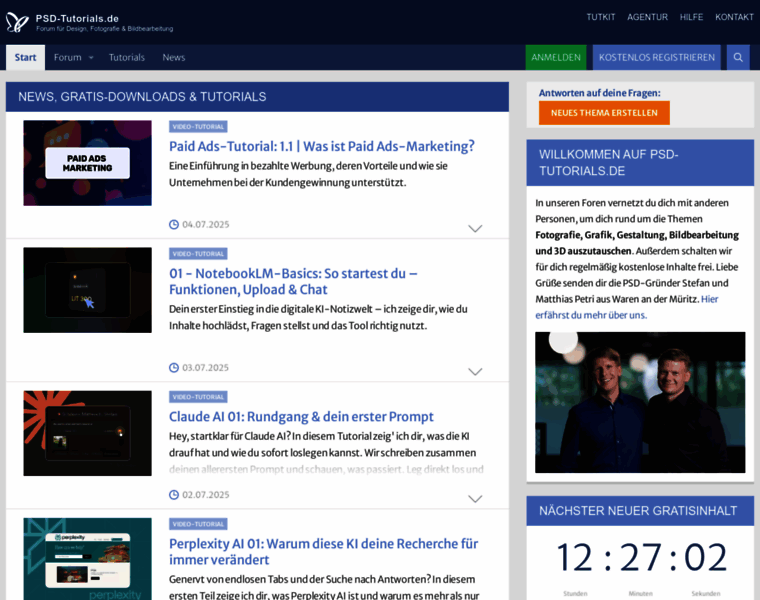
Task: Open the HILFE top link
Action: point(691,17)
